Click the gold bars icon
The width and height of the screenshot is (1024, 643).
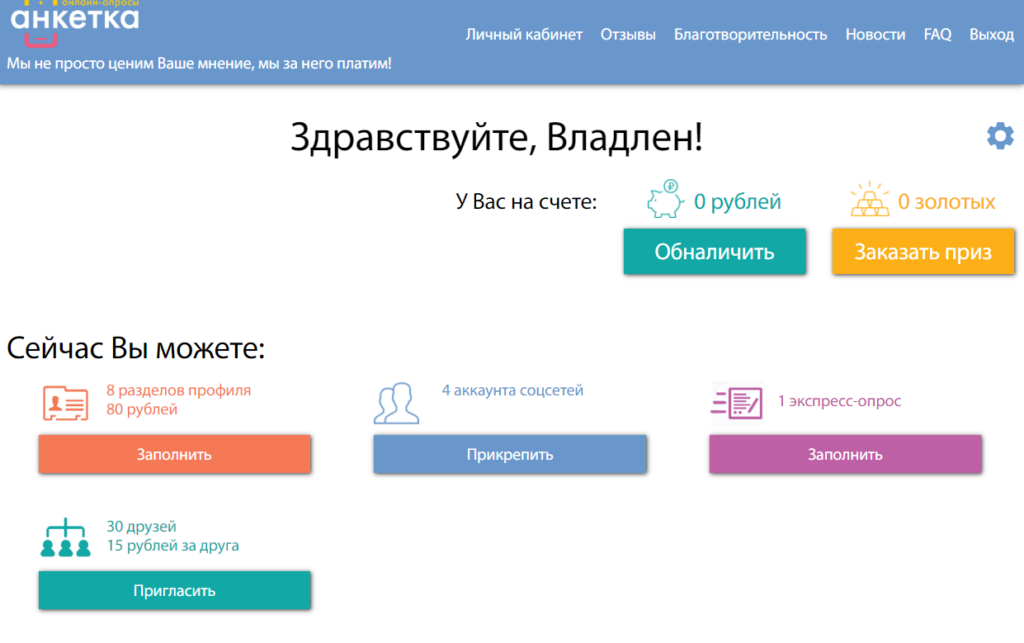click(869, 200)
